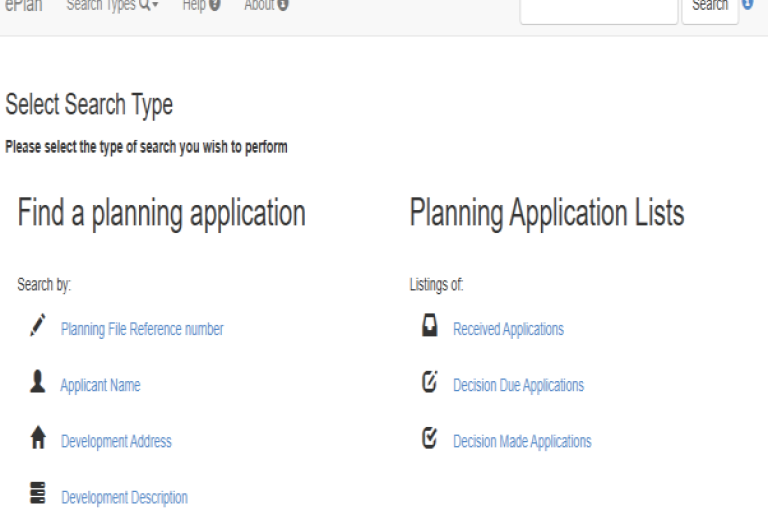This screenshot has height=512, width=768.
Task: Click the pencil icon beside Planning File Reference
Action: (x=38, y=325)
